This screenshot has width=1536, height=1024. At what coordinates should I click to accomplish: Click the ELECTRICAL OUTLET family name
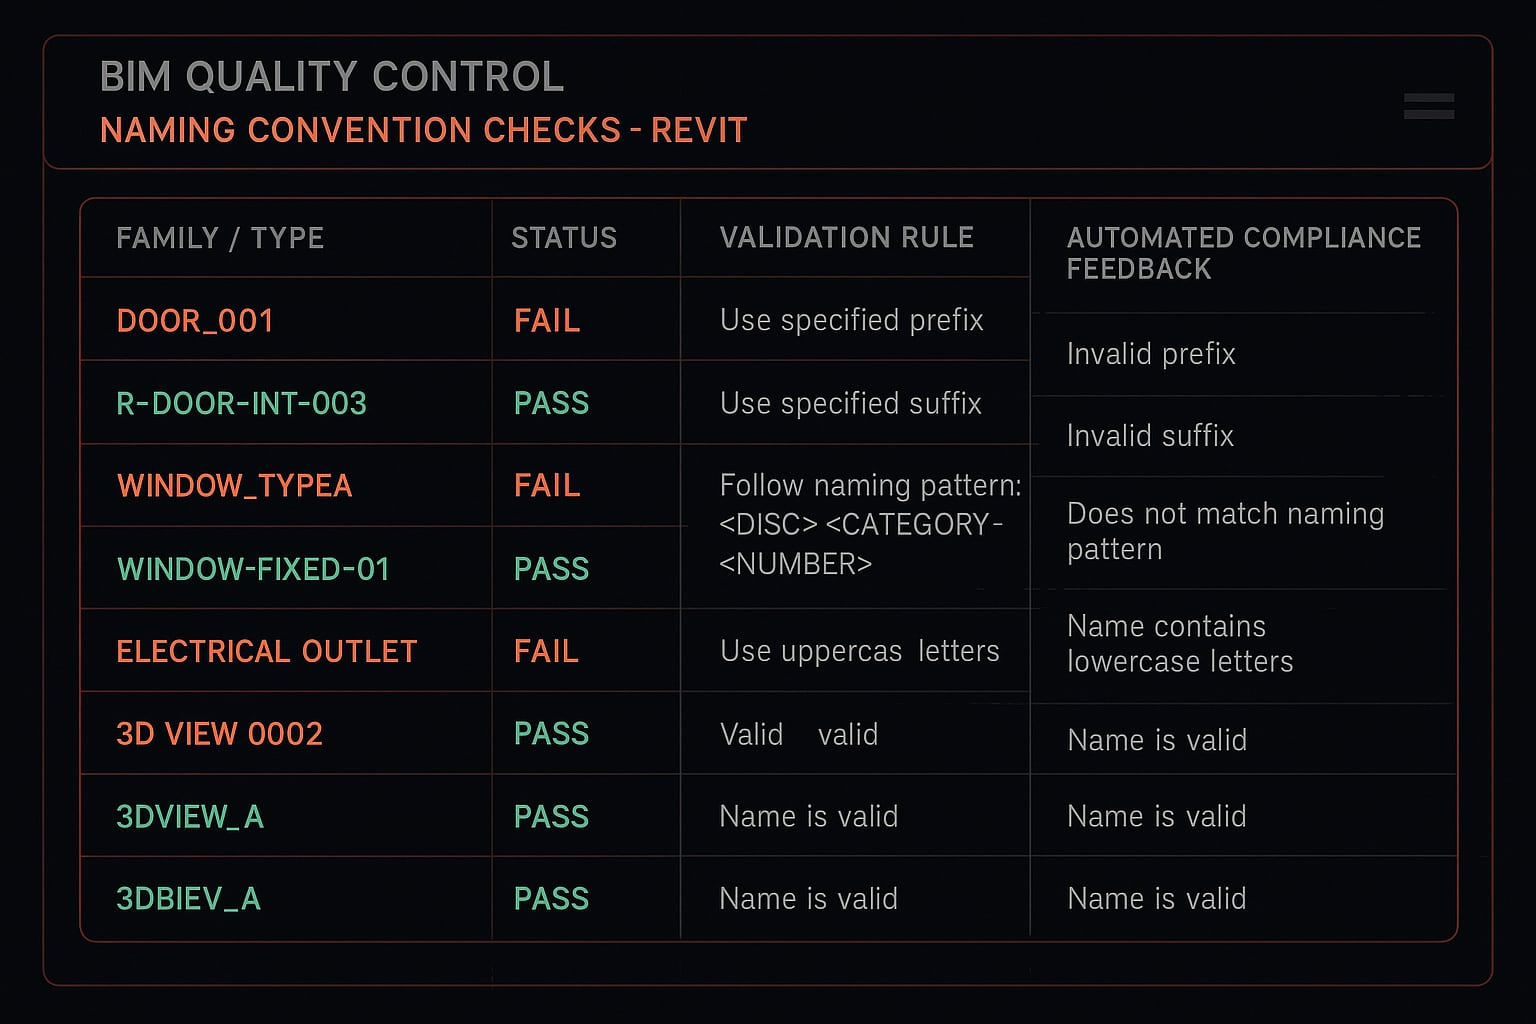[267, 652]
